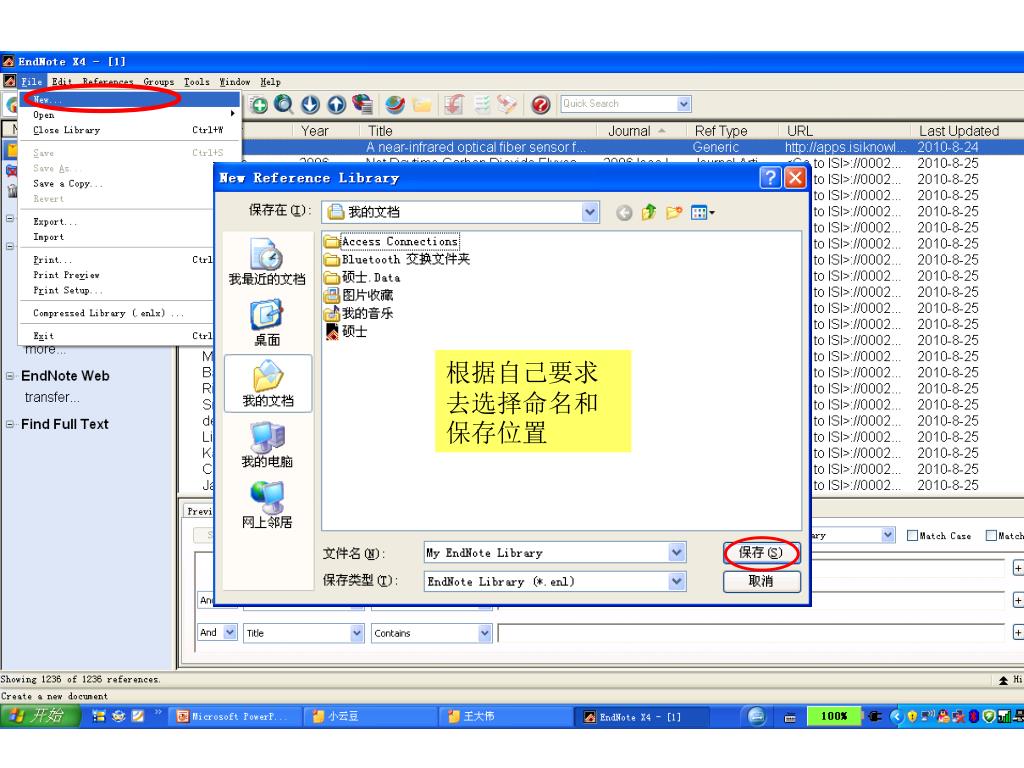Click the 取消 cancel button
This screenshot has width=1024, height=768.
tap(761, 581)
